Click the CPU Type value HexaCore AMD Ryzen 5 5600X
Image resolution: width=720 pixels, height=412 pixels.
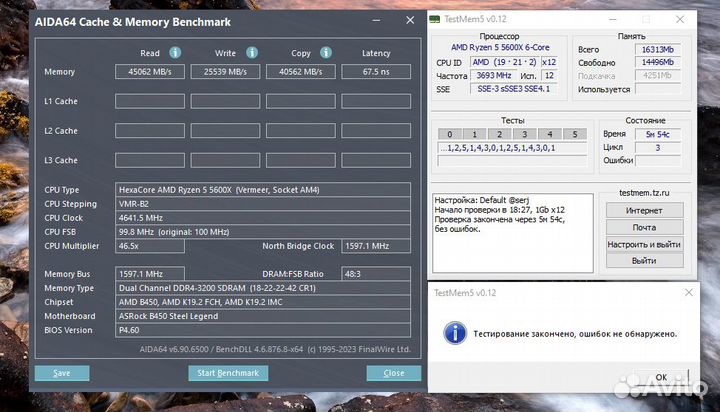(x=263, y=190)
